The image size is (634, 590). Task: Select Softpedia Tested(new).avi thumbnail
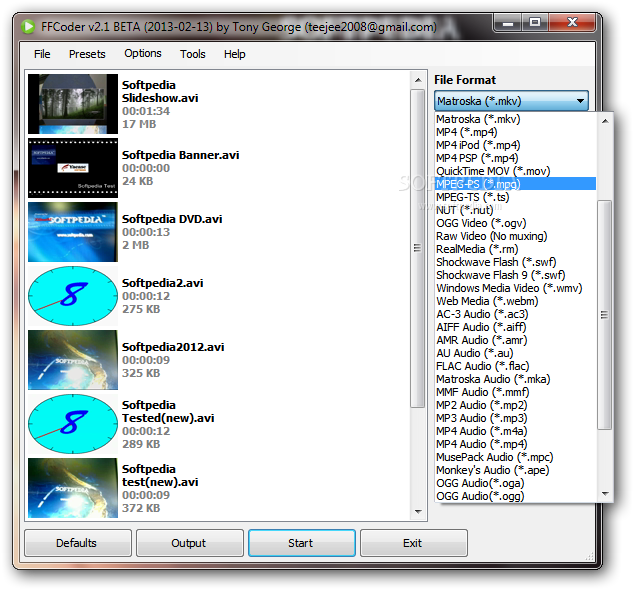point(73,424)
